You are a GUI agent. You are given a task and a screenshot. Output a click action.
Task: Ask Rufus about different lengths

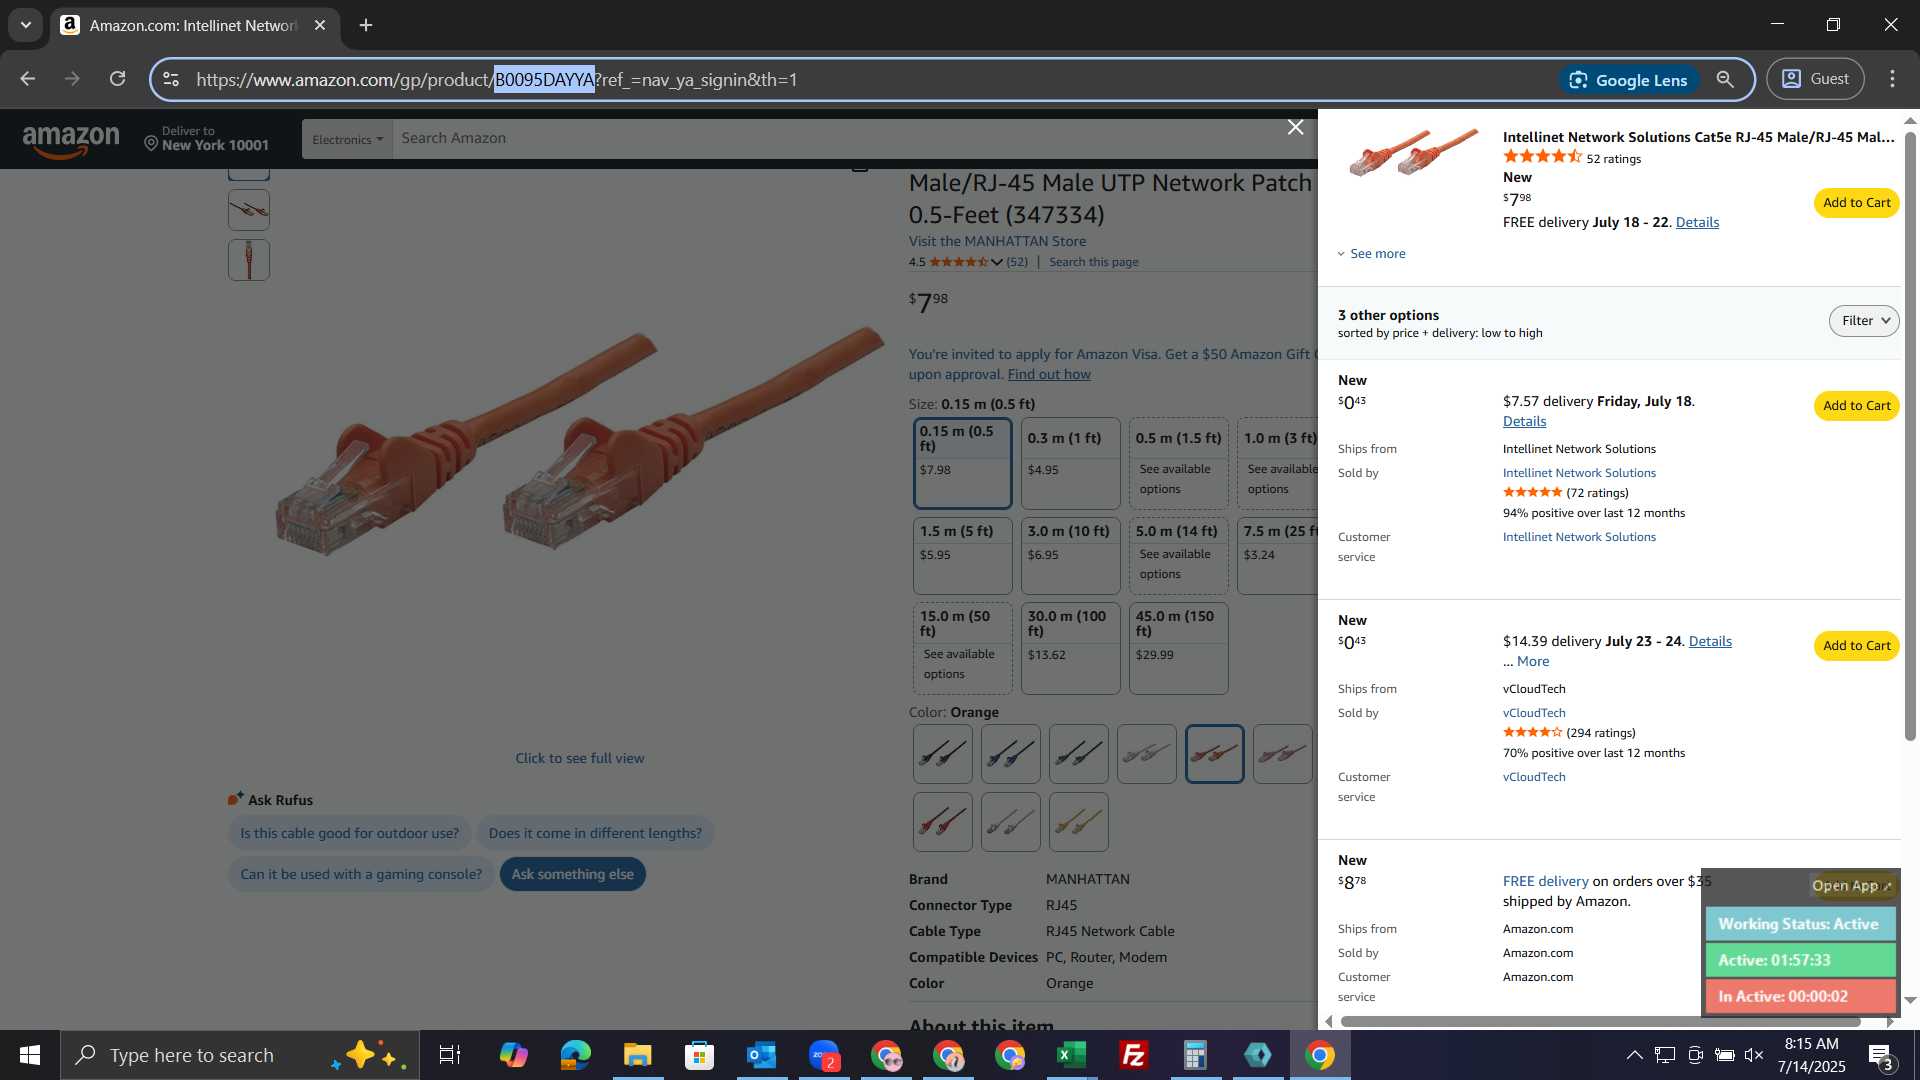(595, 833)
